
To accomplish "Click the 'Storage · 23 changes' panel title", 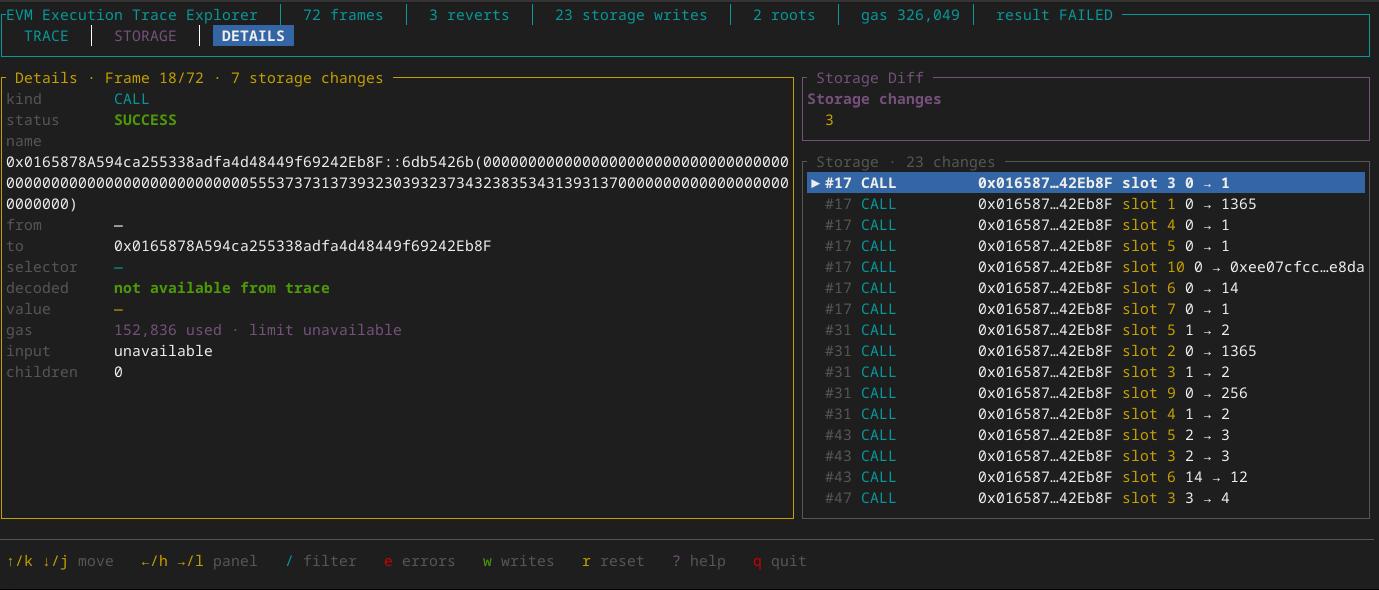I will (906, 162).
